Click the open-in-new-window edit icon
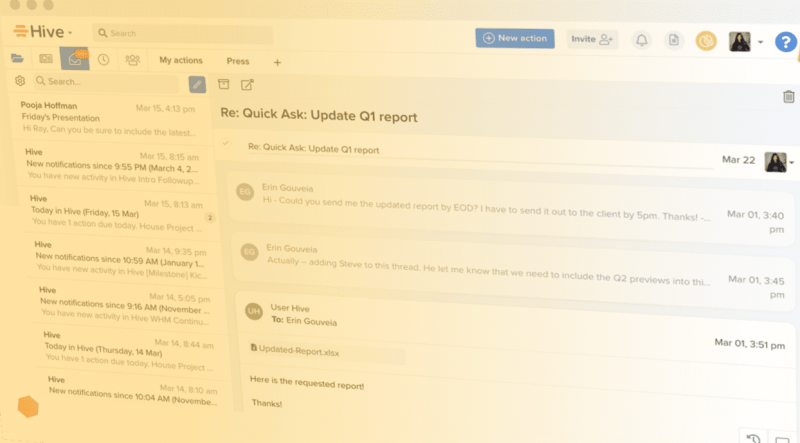 (x=247, y=85)
